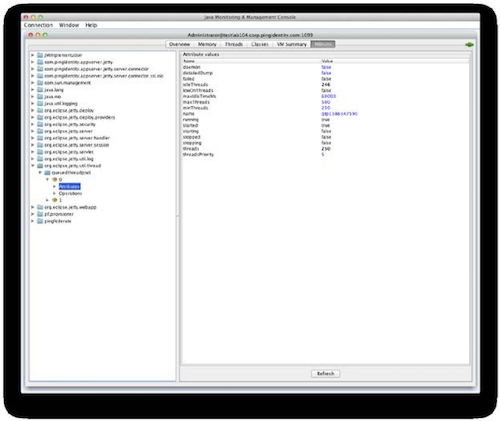Select the Operations tree item
500x421 pixels.
(70, 193)
